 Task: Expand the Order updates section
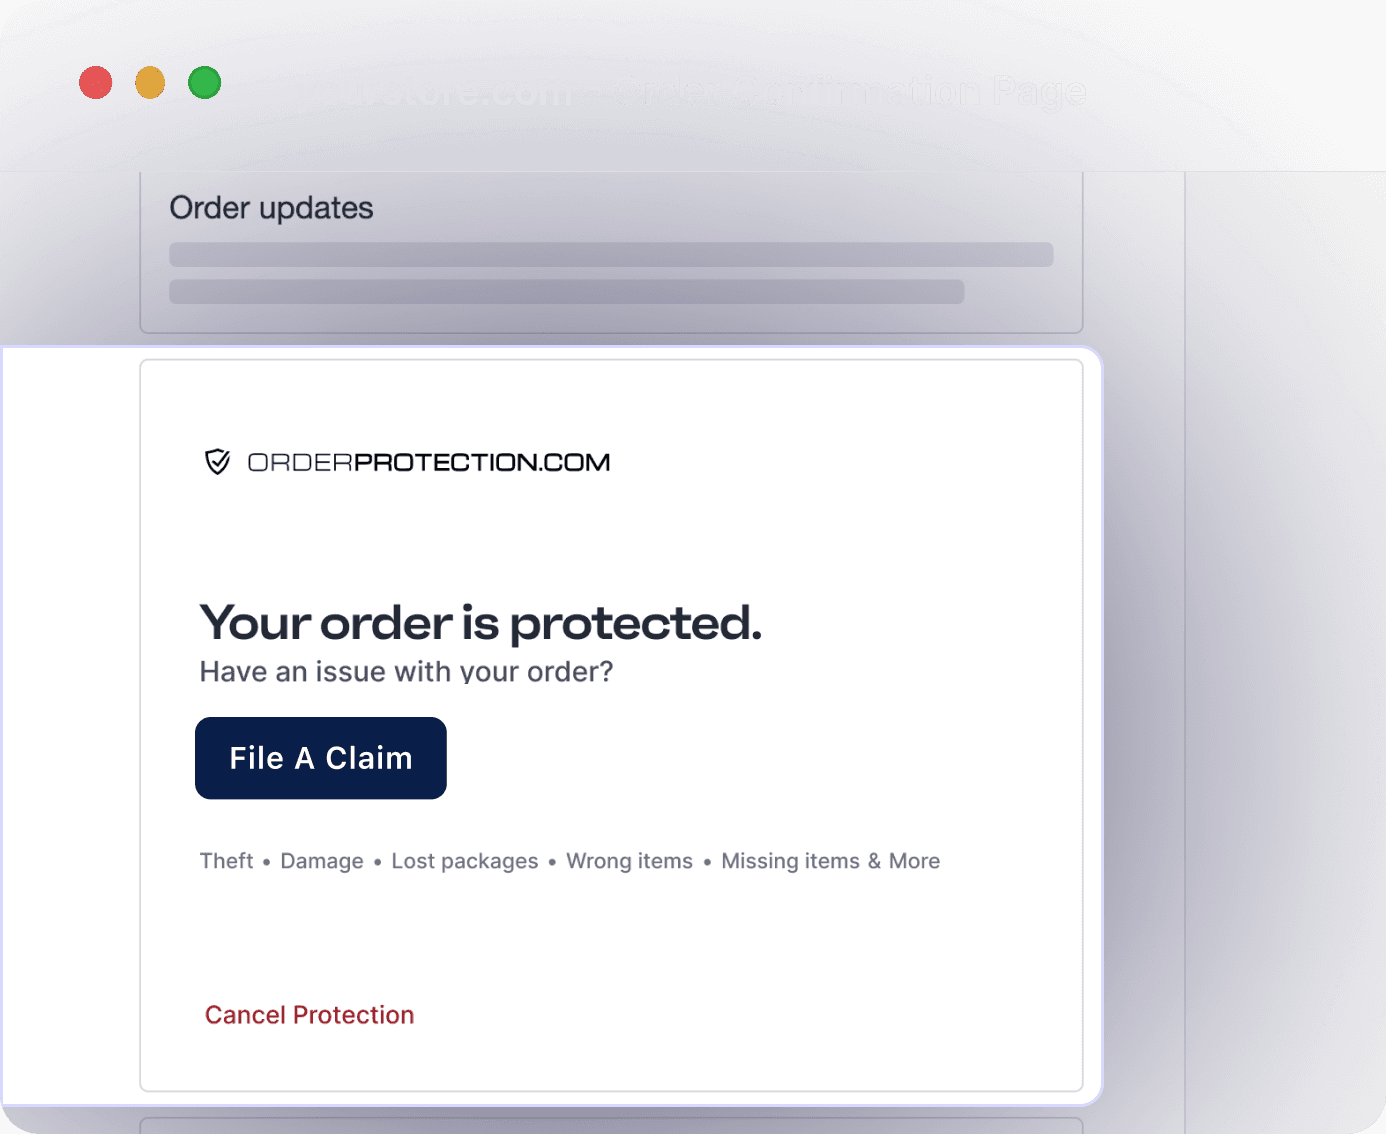tap(271, 207)
